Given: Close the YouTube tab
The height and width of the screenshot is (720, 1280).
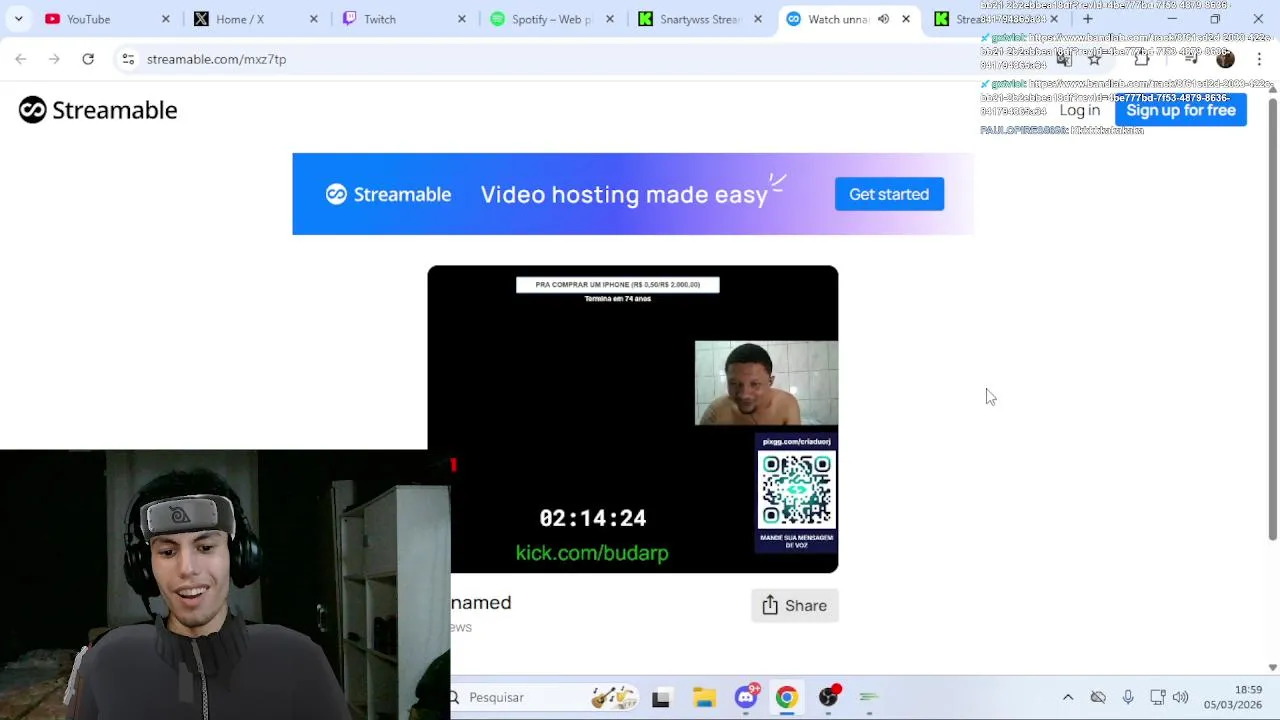Looking at the screenshot, I should (x=166, y=19).
